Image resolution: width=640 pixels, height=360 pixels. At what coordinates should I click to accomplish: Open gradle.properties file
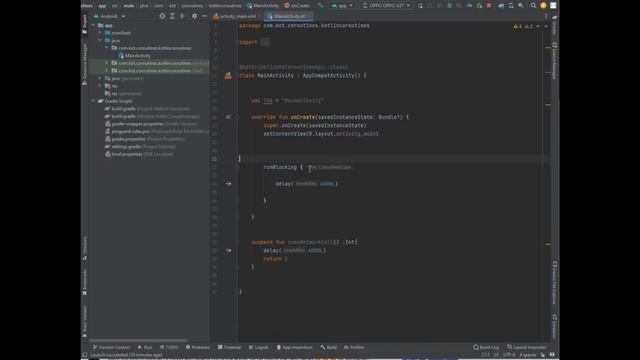(145, 139)
